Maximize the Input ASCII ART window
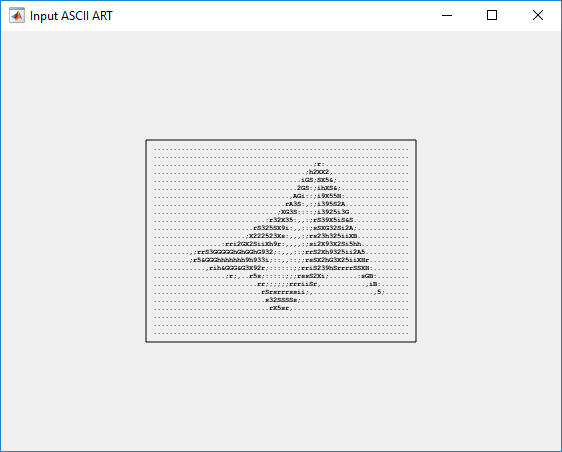Viewport: 562px width, 452px height. pyautogui.click(x=492, y=15)
